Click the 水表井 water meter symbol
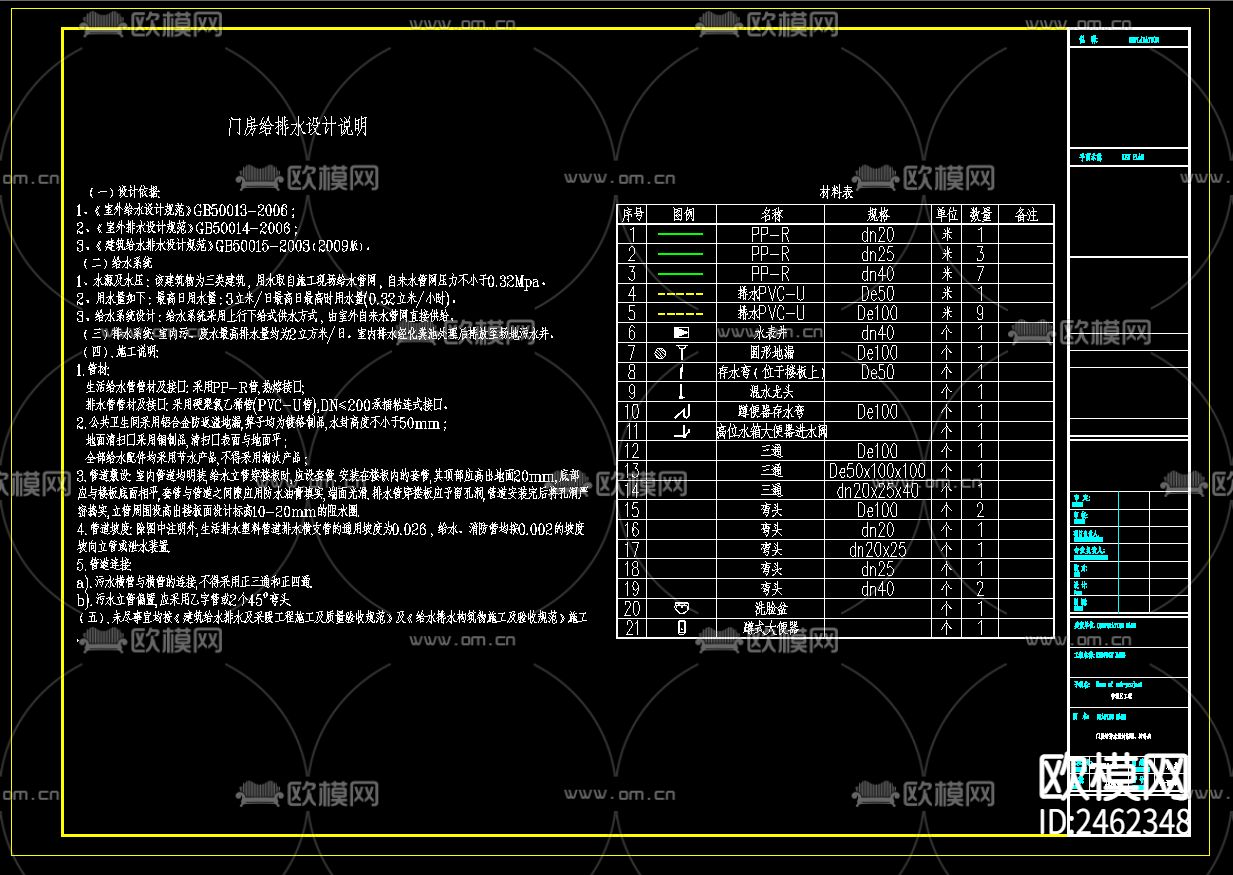The width and height of the screenshot is (1233, 875). pyautogui.click(x=681, y=332)
